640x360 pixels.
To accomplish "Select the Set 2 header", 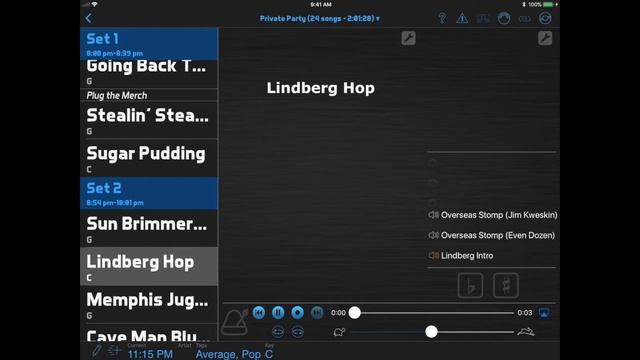I will pos(149,193).
